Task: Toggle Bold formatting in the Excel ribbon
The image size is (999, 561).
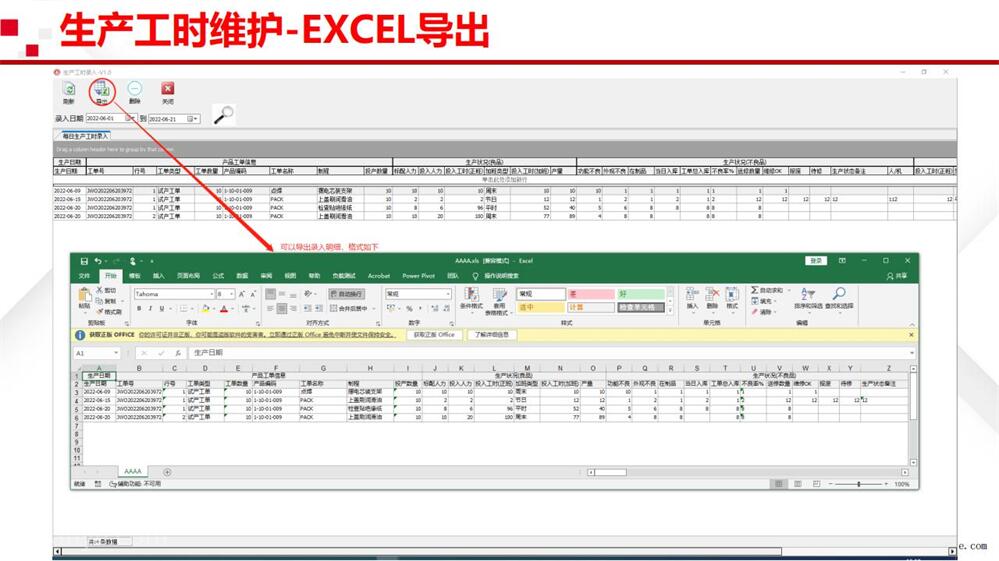Action: (x=139, y=309)
